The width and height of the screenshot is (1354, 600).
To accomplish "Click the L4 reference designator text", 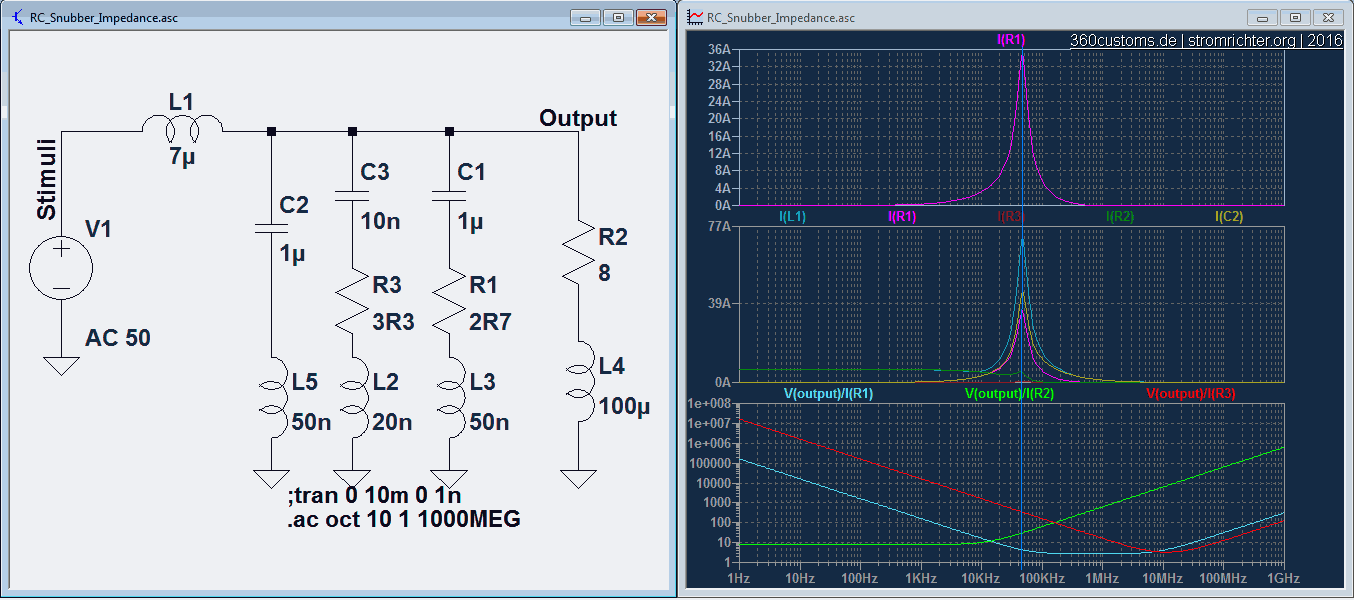I will 612,367.
